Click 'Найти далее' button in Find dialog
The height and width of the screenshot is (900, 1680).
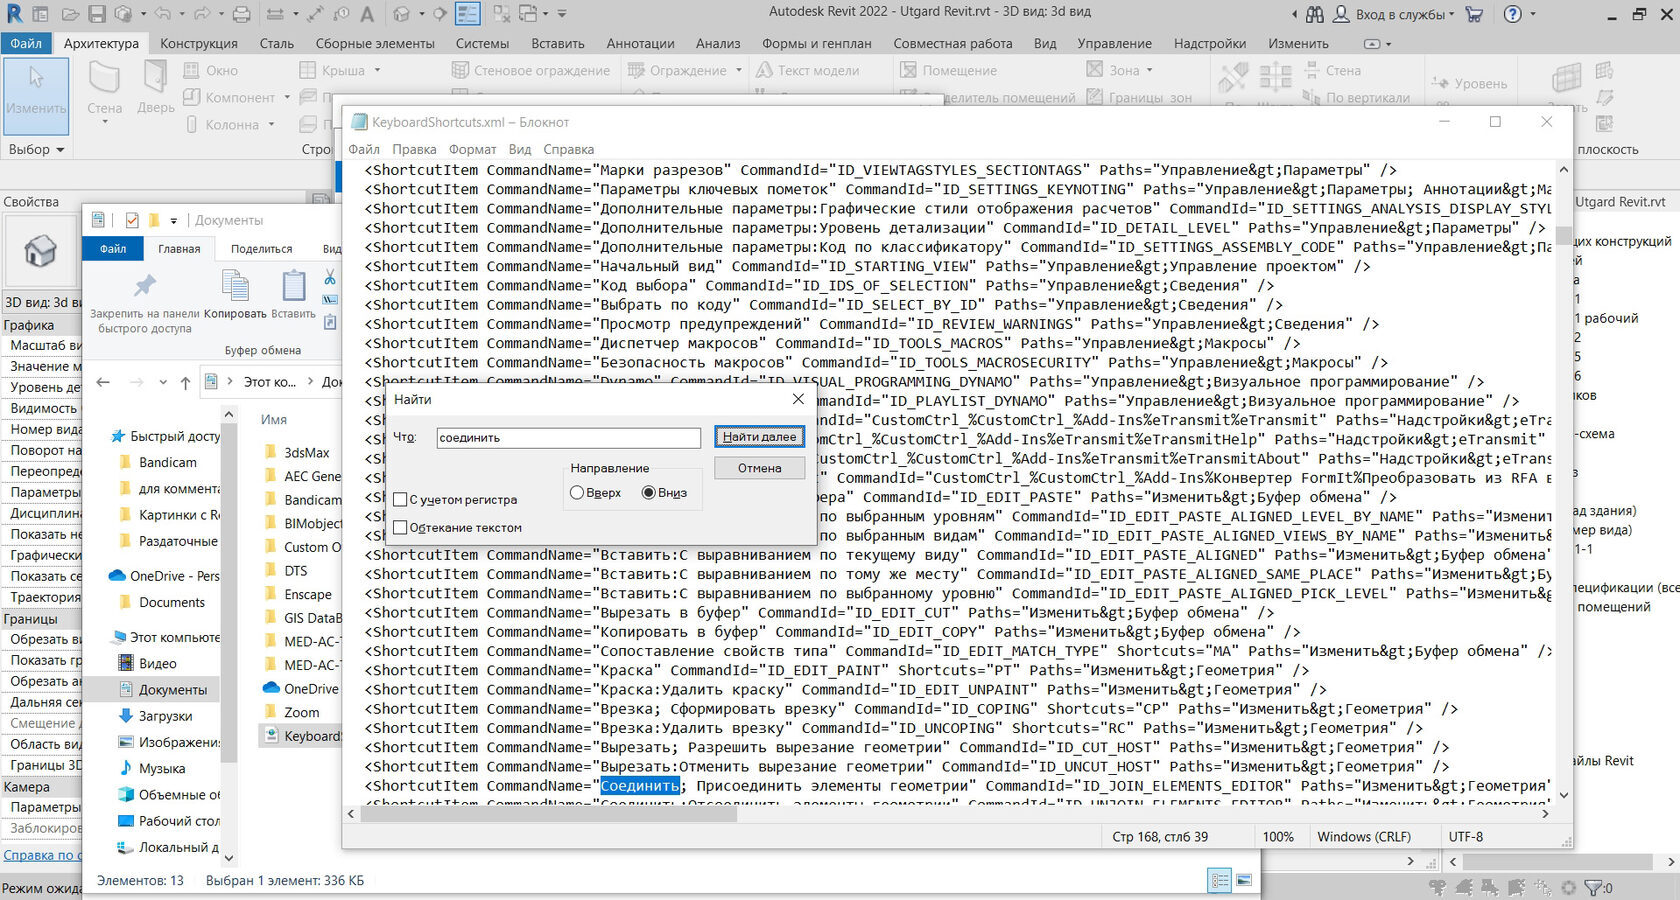coord(759,436)
